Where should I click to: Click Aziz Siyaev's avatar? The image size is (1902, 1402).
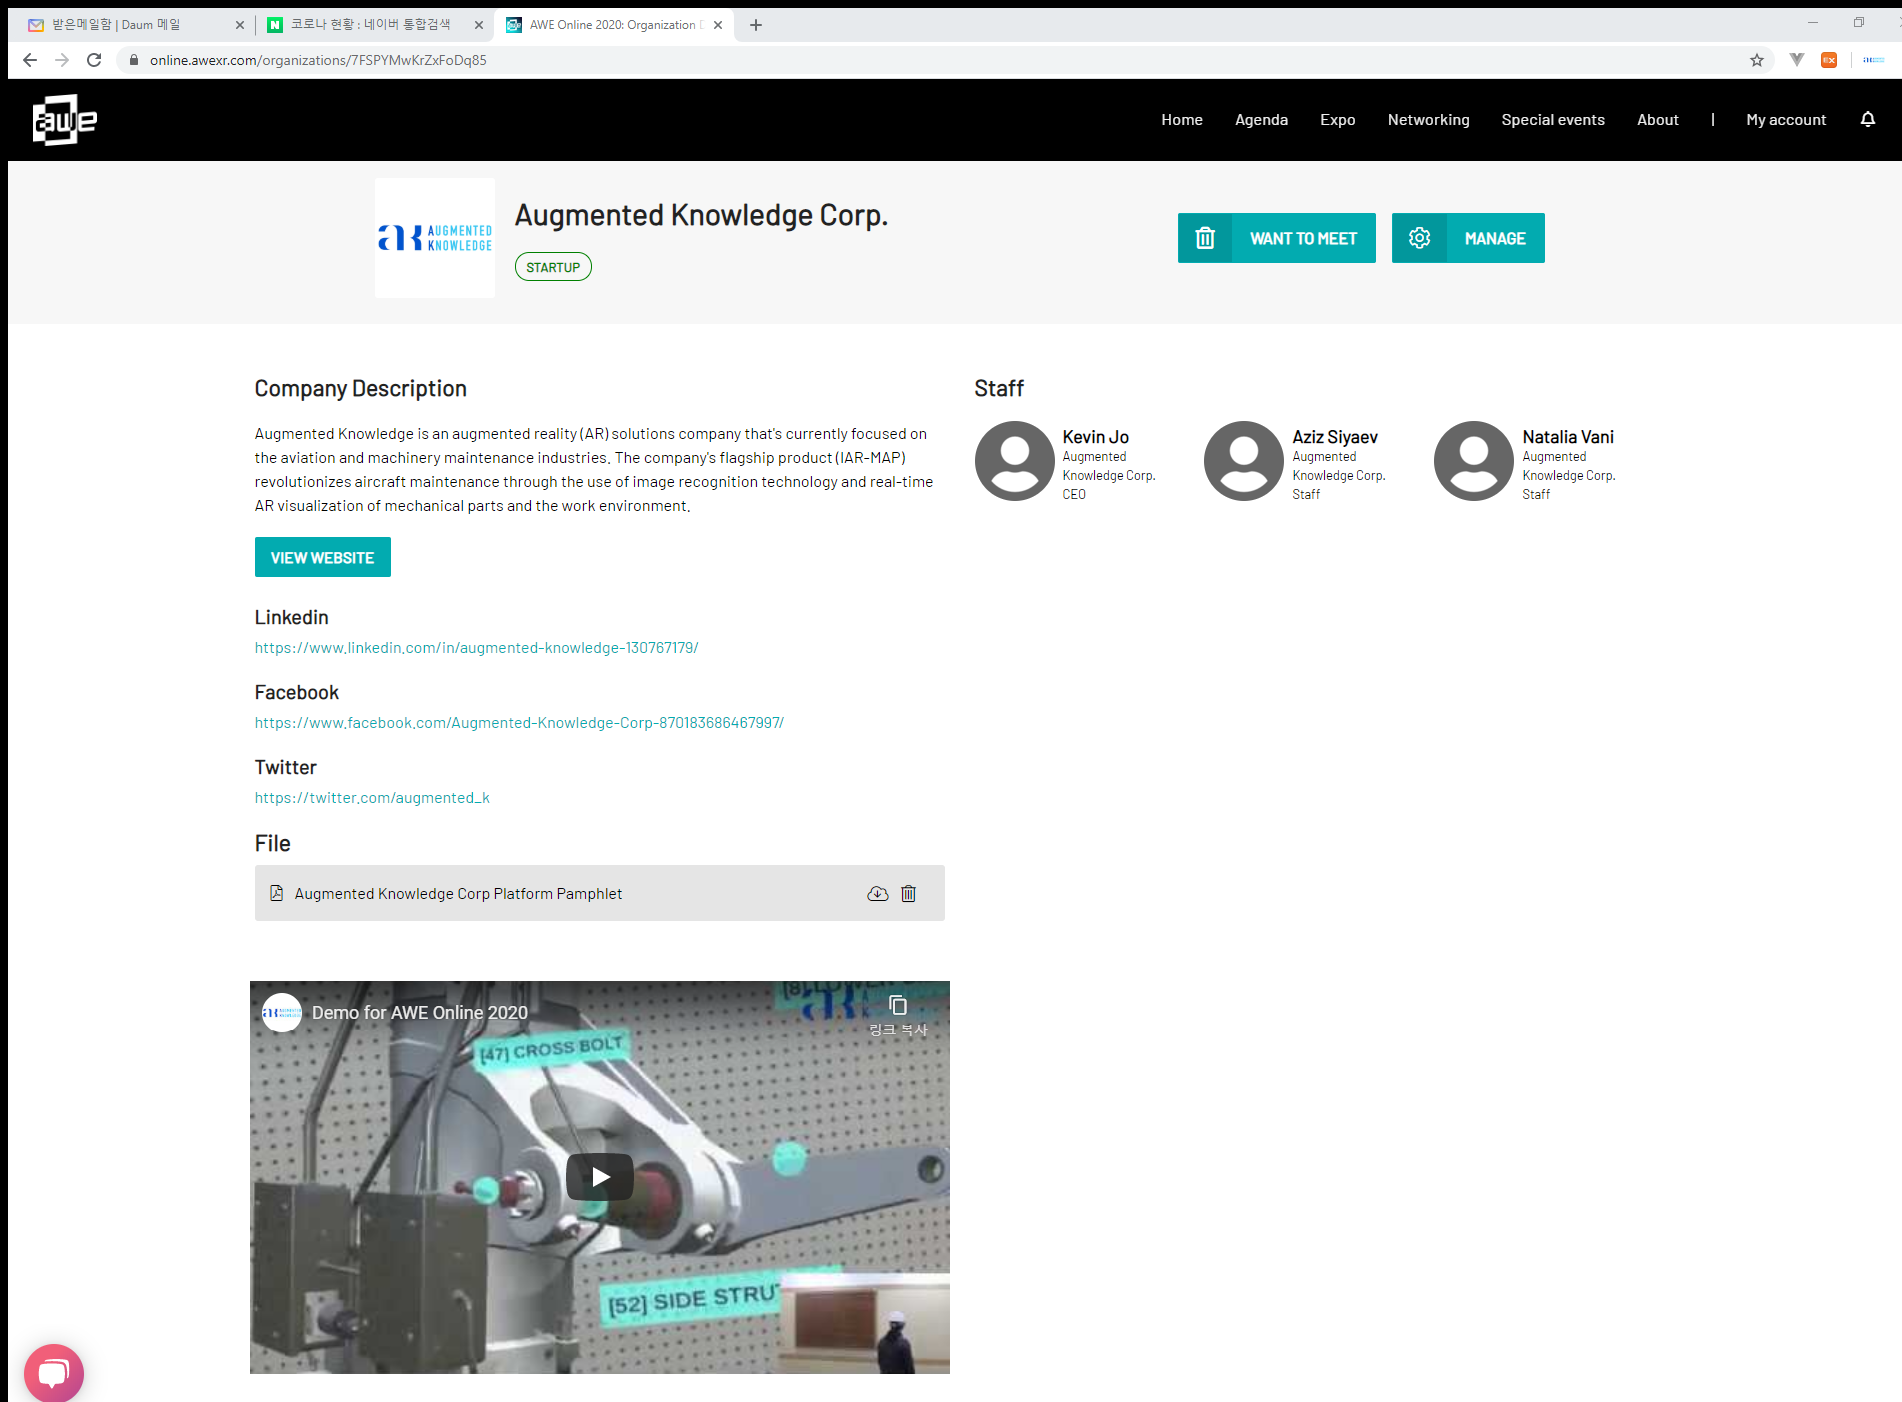[1244, 461]
